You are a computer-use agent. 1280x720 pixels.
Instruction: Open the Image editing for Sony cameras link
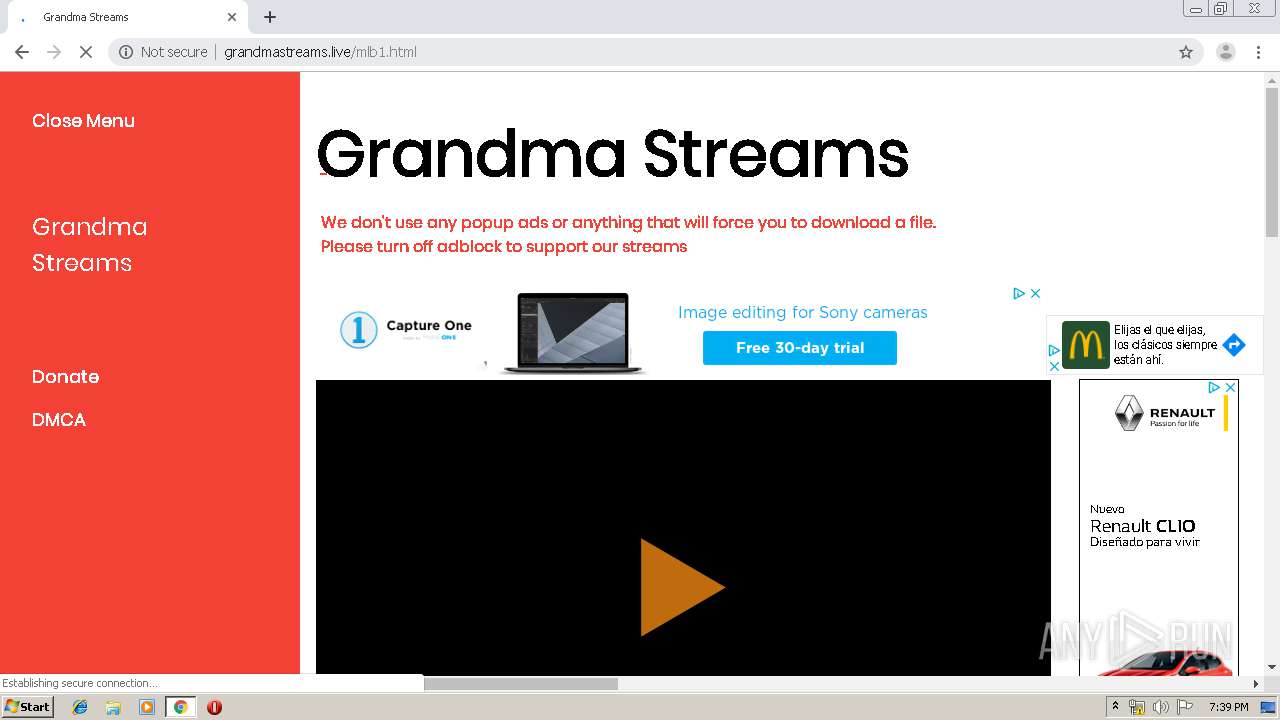coord(803,312)
